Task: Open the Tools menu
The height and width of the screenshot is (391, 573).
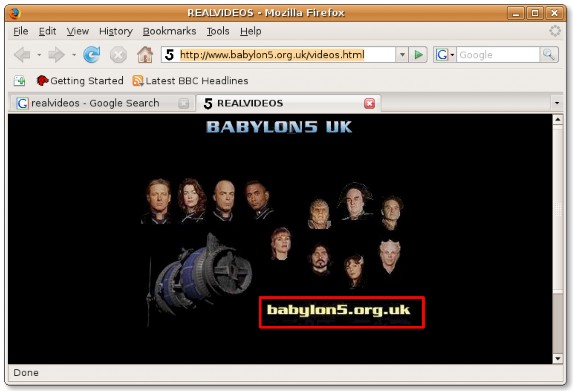Action: 218,31
